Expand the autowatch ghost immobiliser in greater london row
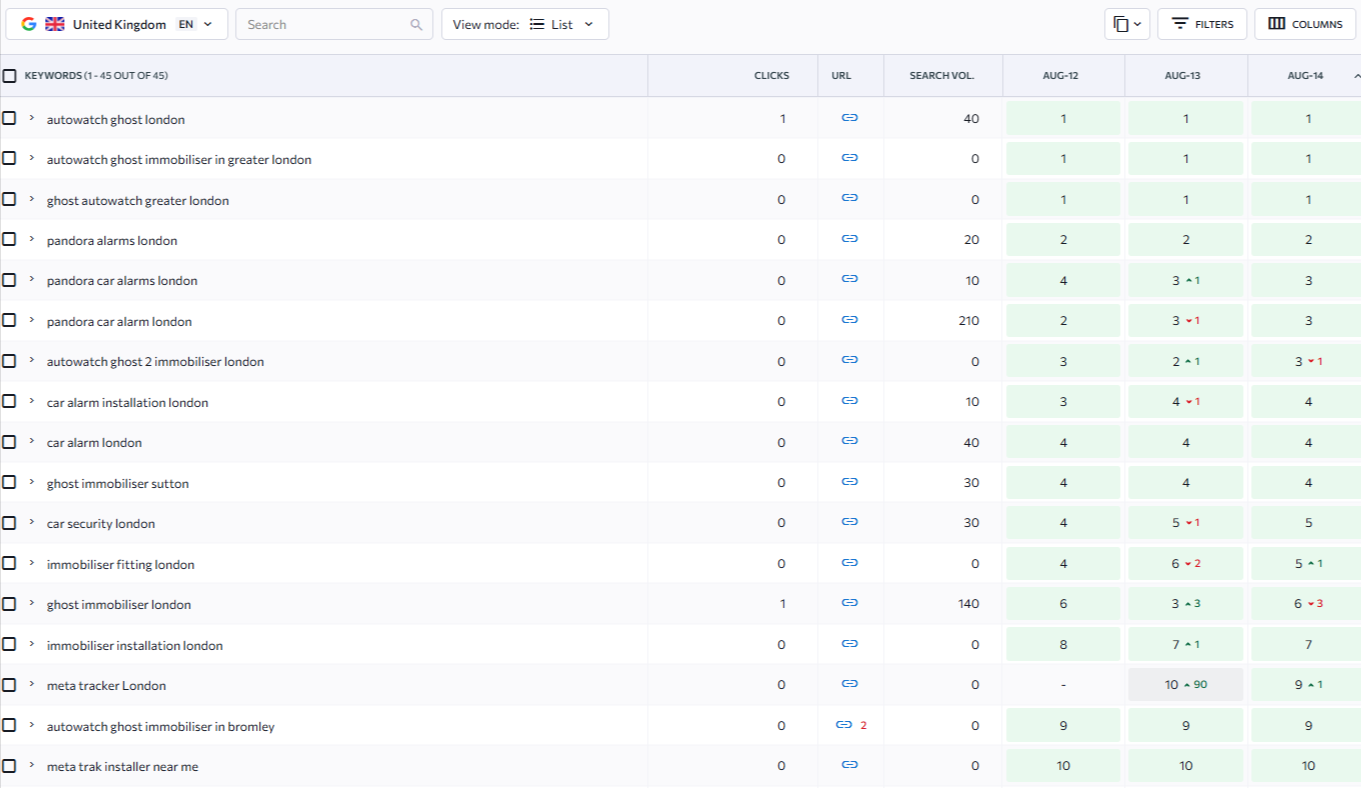The height and width of the screenshot is (788, 1361). pos(32,158)
